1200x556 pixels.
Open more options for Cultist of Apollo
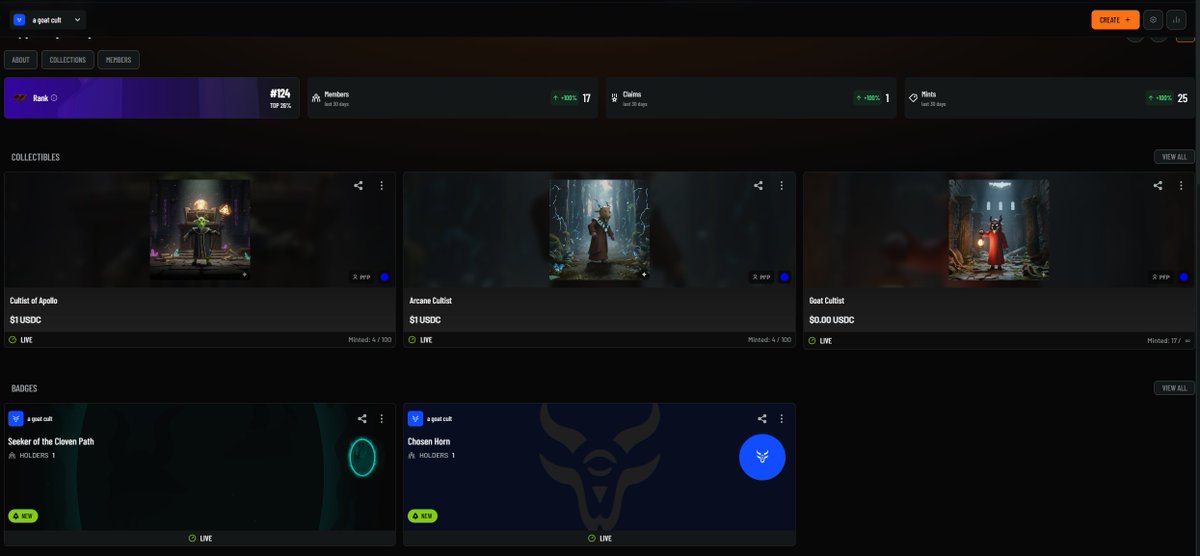tap(381, 186)
